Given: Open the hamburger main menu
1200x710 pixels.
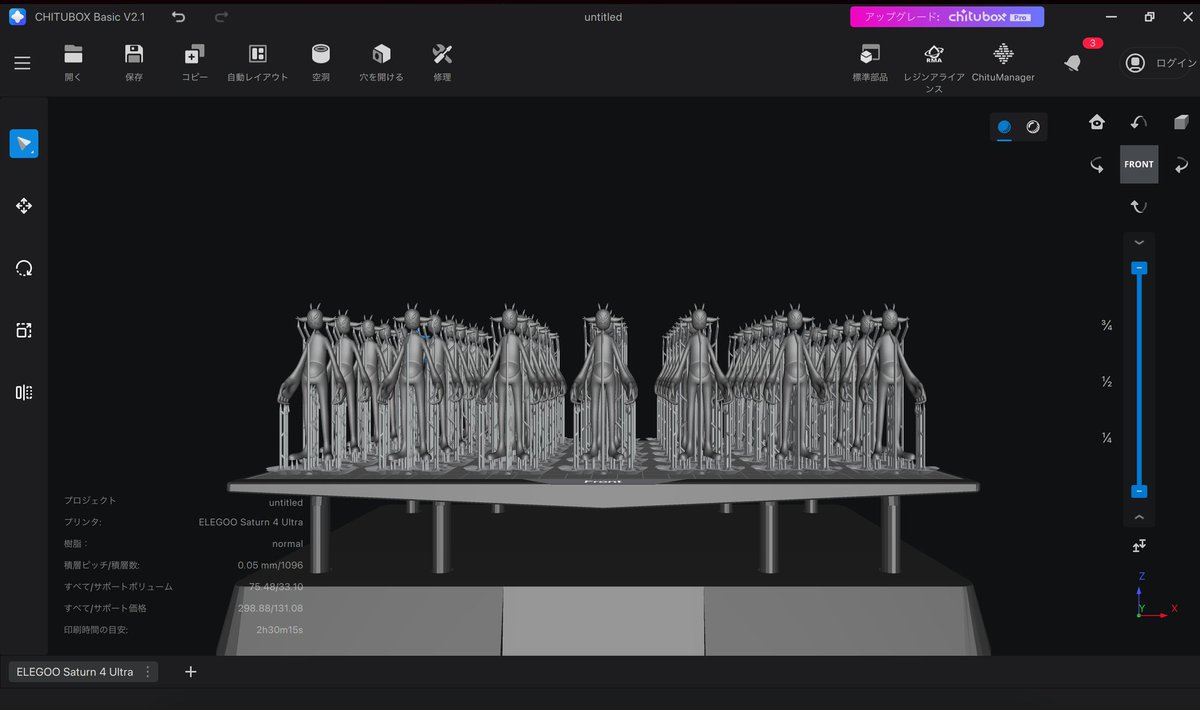Looking at the screenshot, I should point(22,63).
